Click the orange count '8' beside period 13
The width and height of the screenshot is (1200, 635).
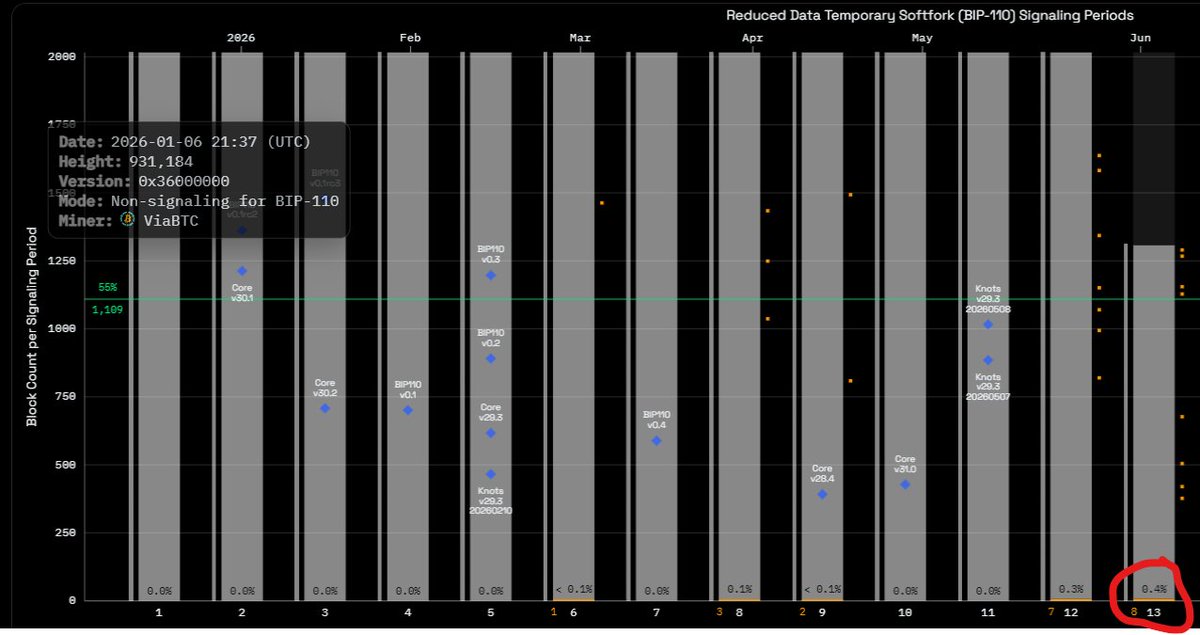(1134, 611)
